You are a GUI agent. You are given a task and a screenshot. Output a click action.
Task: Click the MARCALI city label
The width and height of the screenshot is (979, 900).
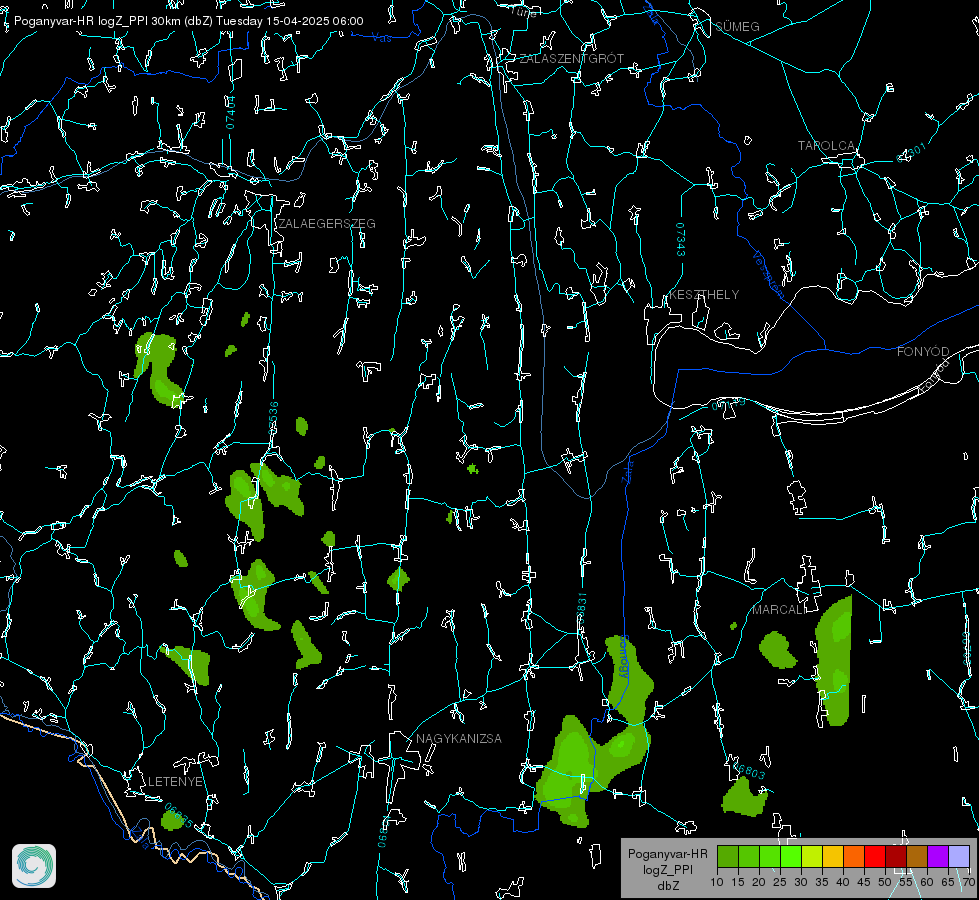click(x=778, y=610)
